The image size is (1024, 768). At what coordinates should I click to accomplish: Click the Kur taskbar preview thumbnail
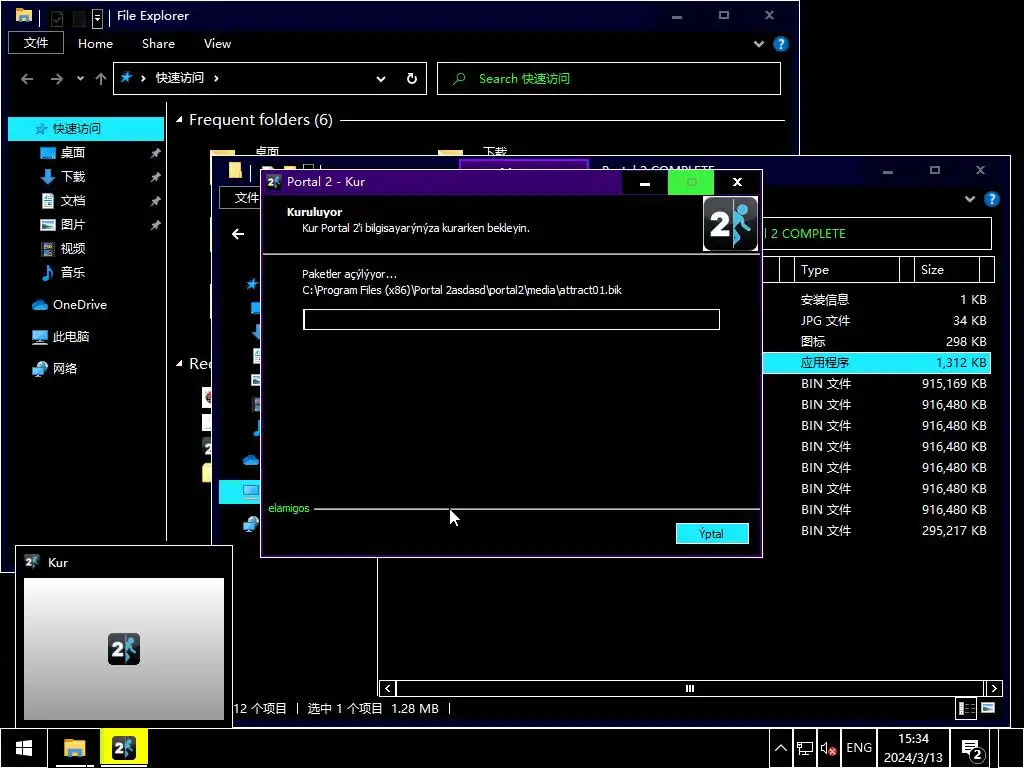point(124,648)
